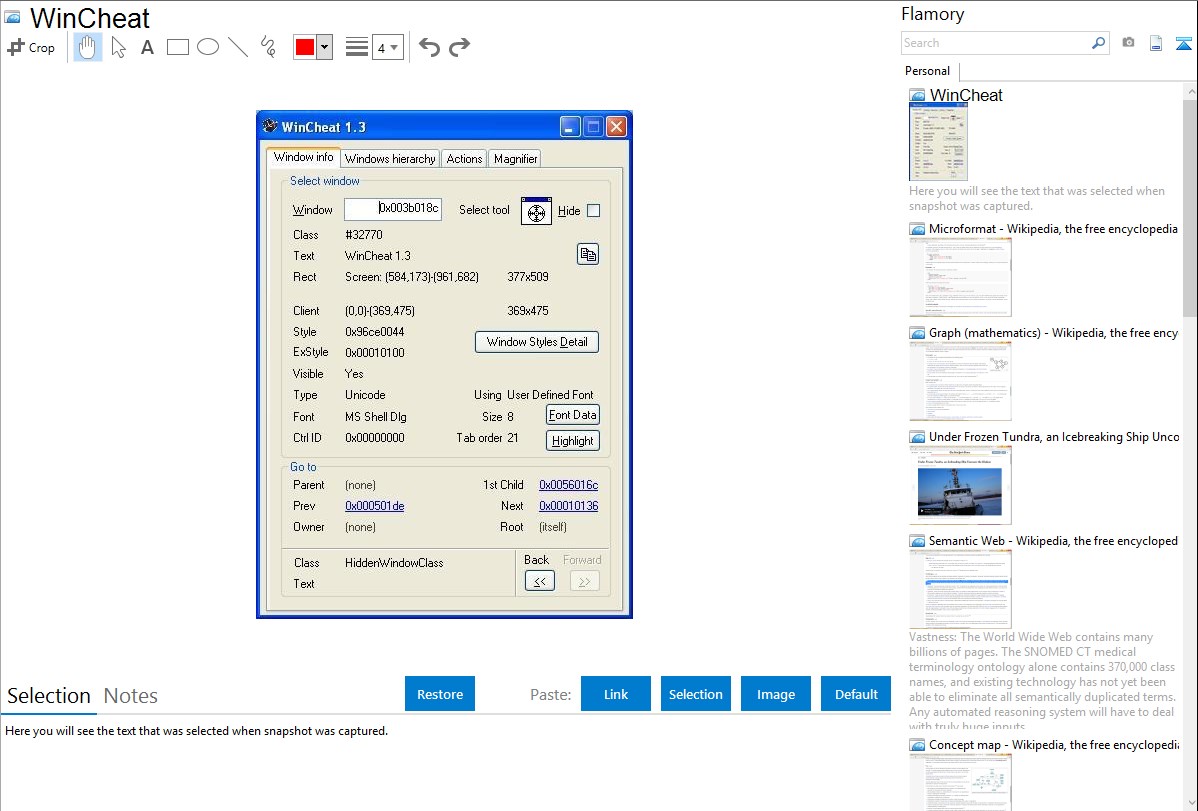Click the copy info icon in WinCheat
This screenshot has width=1198, height=811.
(588, 255)
